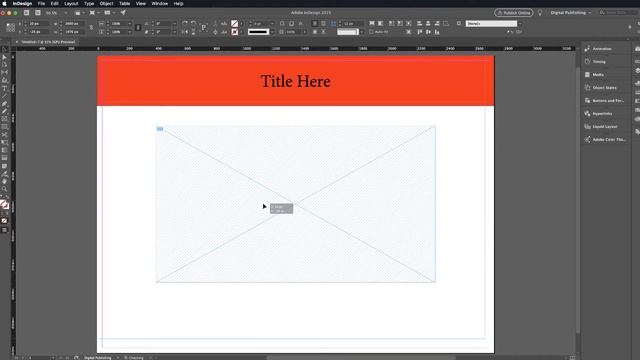Select the Zoom tool in toolbox
The height and width of the screenshot is (360, 640).
[4, 189]
